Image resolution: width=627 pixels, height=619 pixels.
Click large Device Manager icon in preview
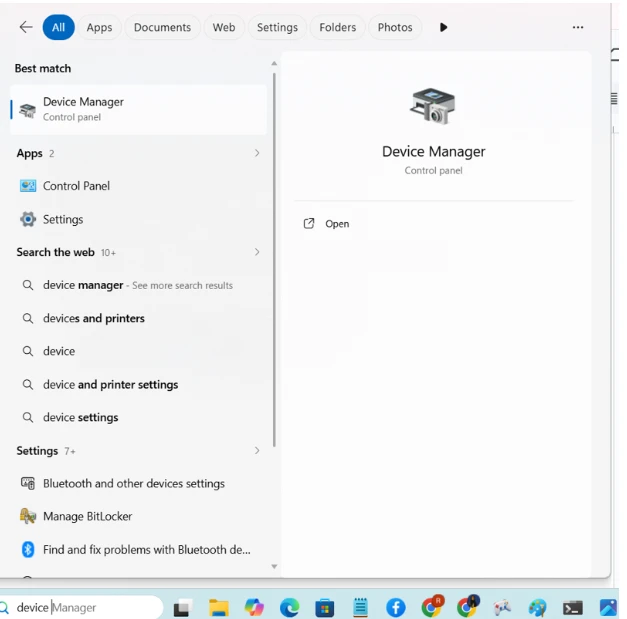[433, 106]
